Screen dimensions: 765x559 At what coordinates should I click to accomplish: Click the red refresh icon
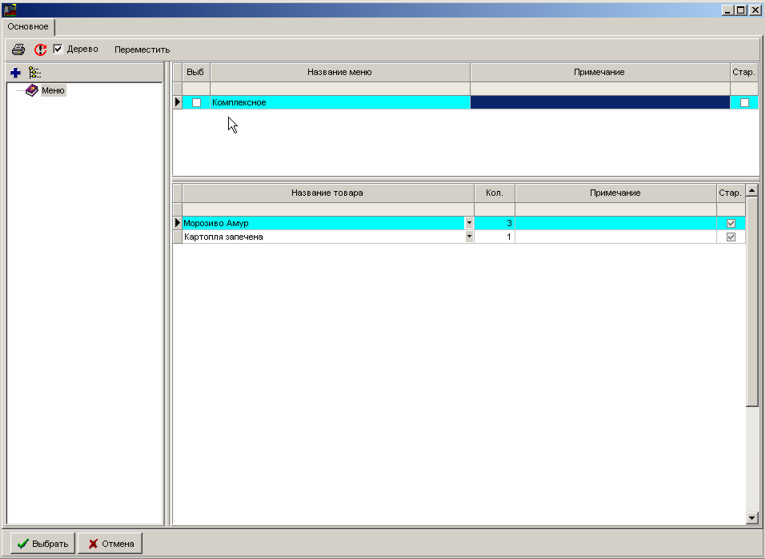click(41, 49)
